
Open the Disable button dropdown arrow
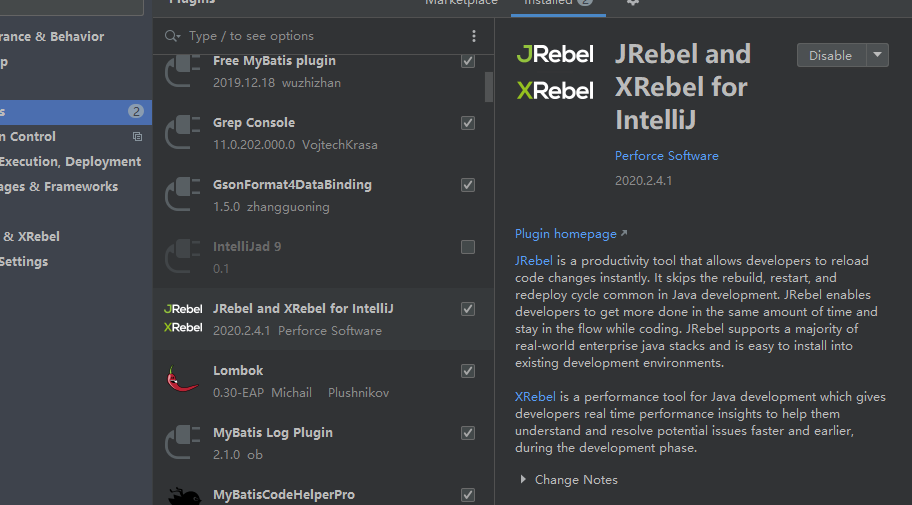coord(878,55)
